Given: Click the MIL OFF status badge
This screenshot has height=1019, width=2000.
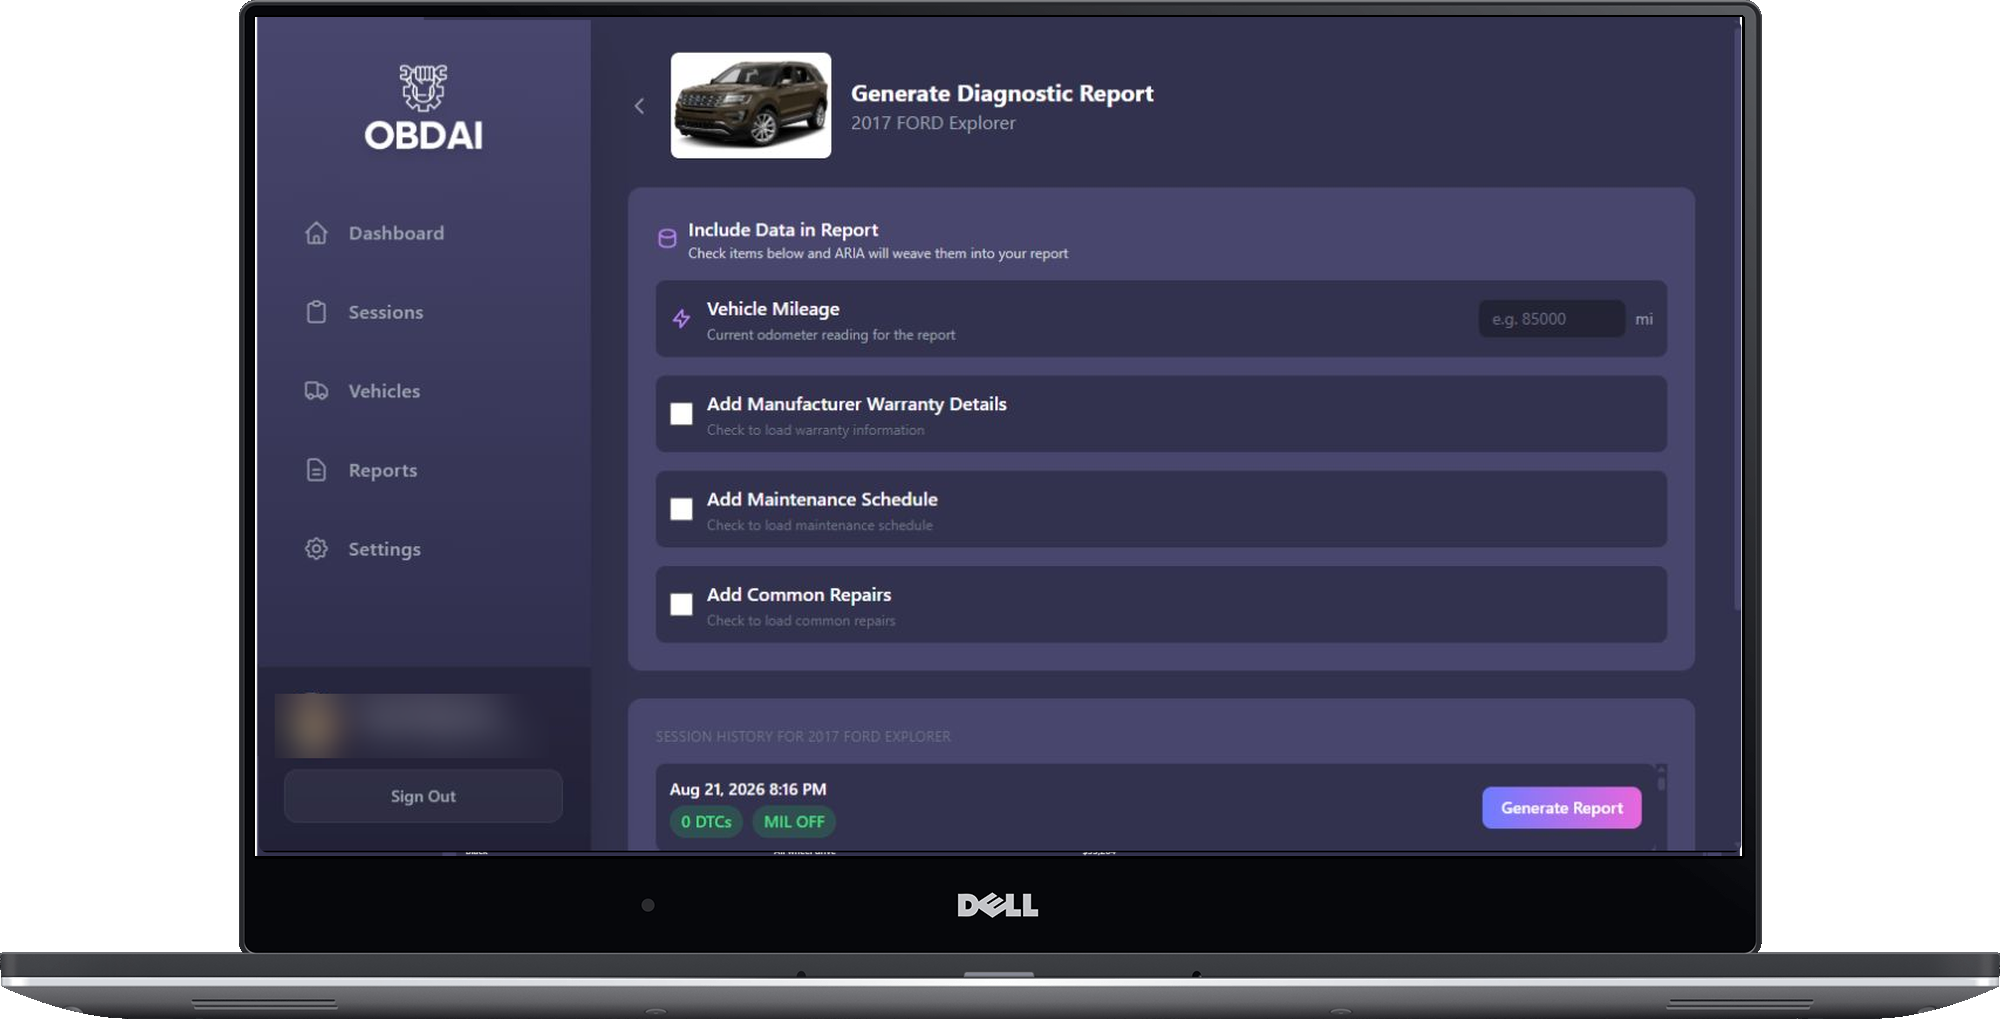Looking at the screenshot, I should point(794,822).
